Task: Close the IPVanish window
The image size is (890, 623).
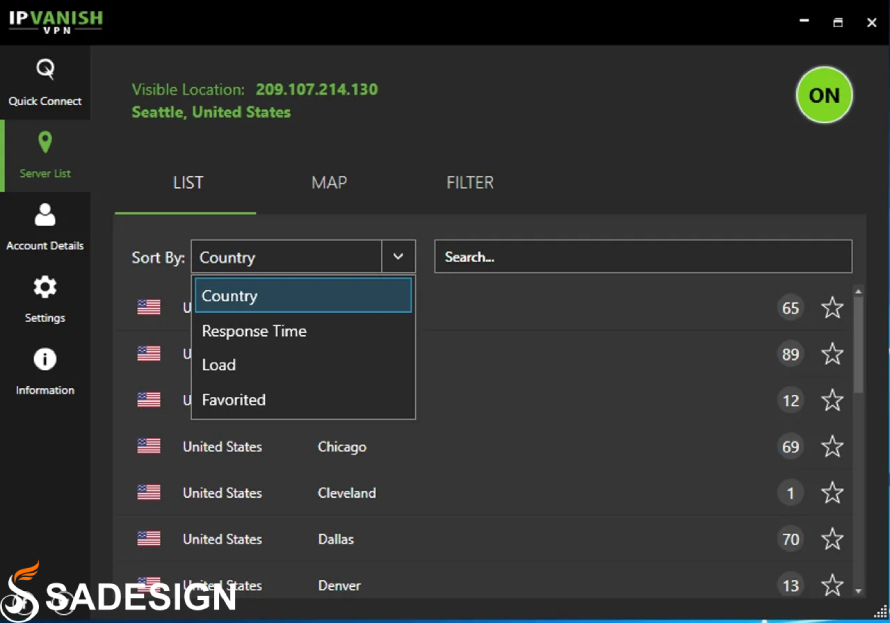Action: tap(872, 22)
